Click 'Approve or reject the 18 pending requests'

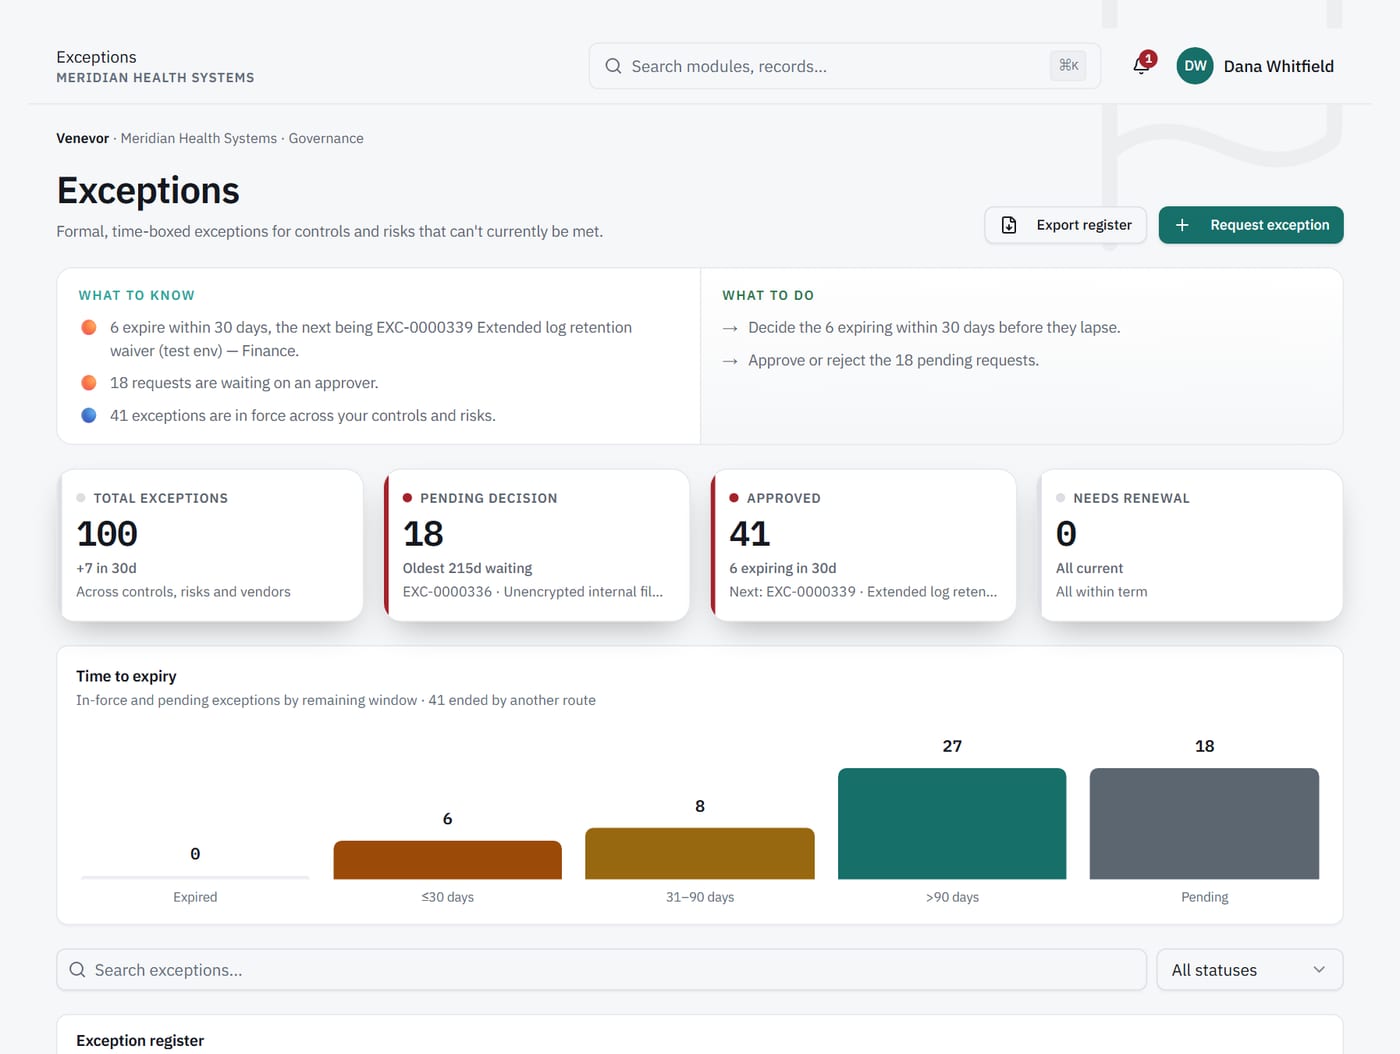tap(893, 361)
